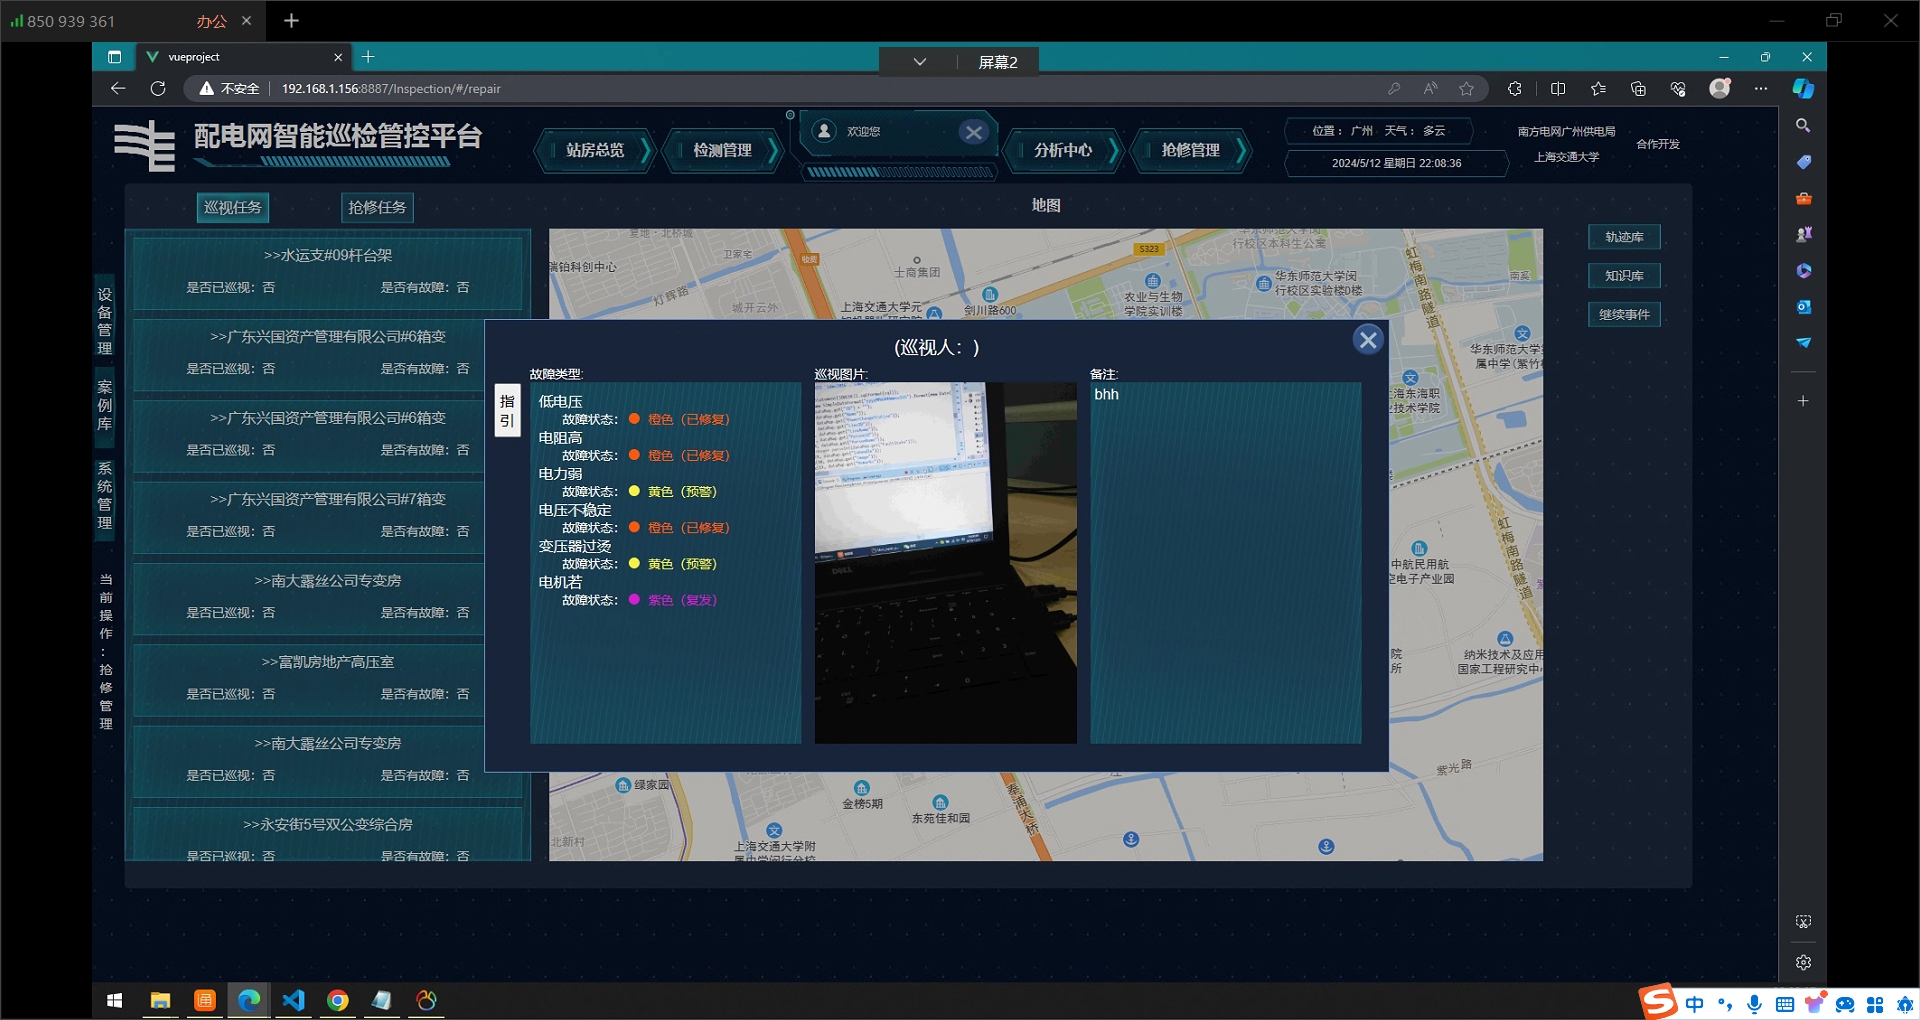Image resolution: width=1920 pixels, height=1020 pixels.
Task: Open the Edge tab actions menu icon
Action: (114, 57)
